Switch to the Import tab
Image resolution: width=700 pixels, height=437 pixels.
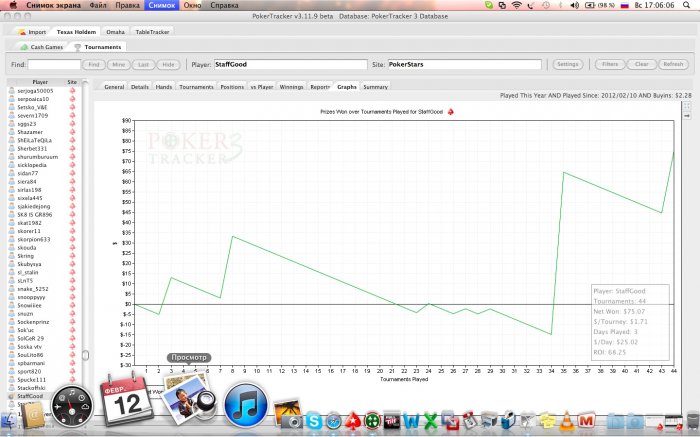(32, 32)
